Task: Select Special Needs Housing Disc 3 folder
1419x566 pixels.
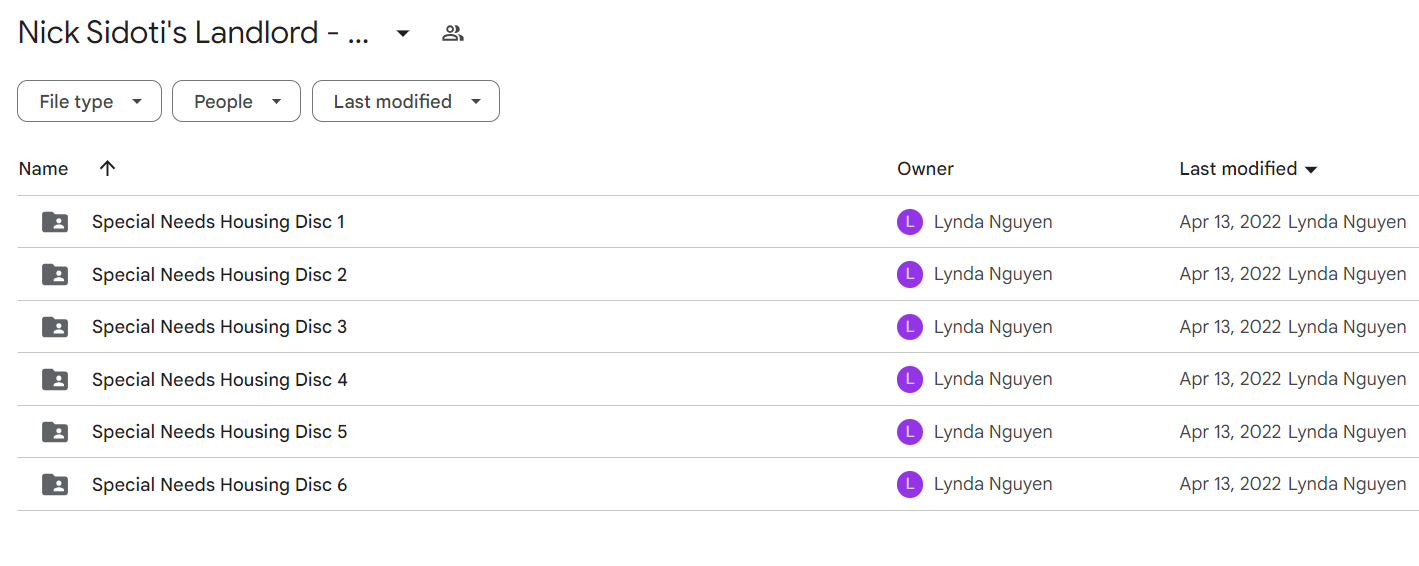Action: (717, 327)
